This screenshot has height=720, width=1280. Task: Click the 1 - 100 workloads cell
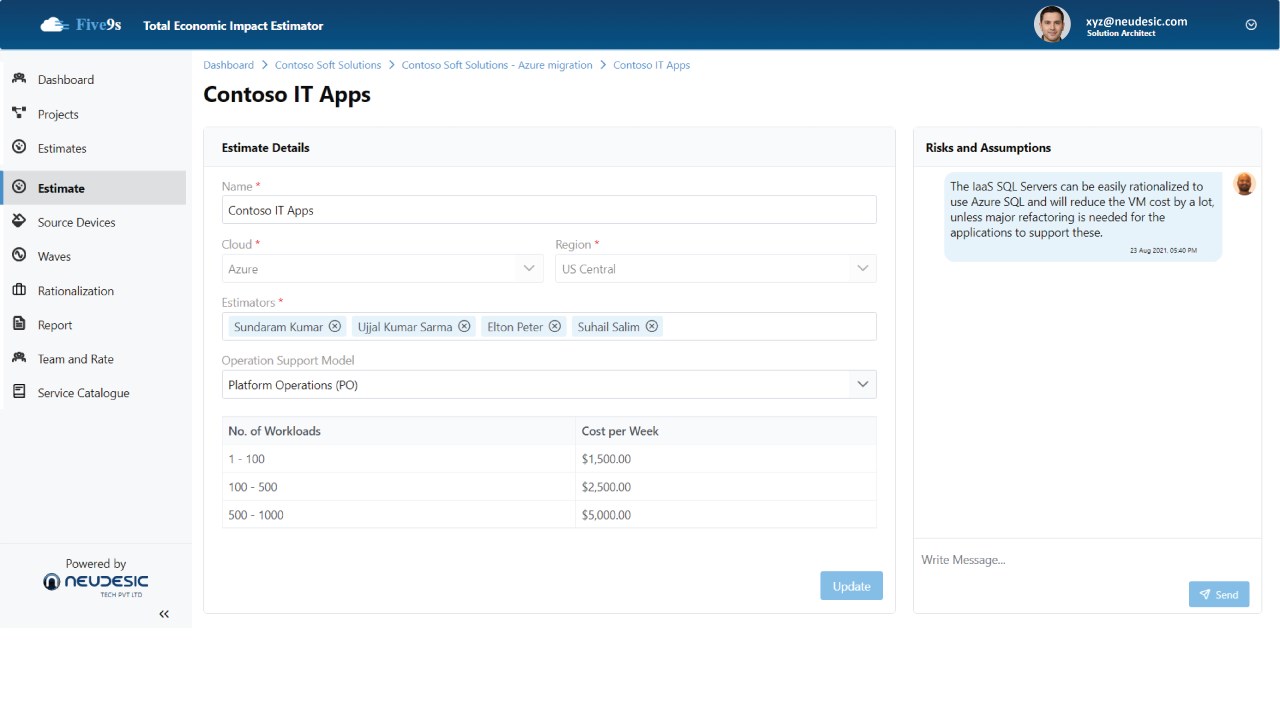tap(399, 459)
